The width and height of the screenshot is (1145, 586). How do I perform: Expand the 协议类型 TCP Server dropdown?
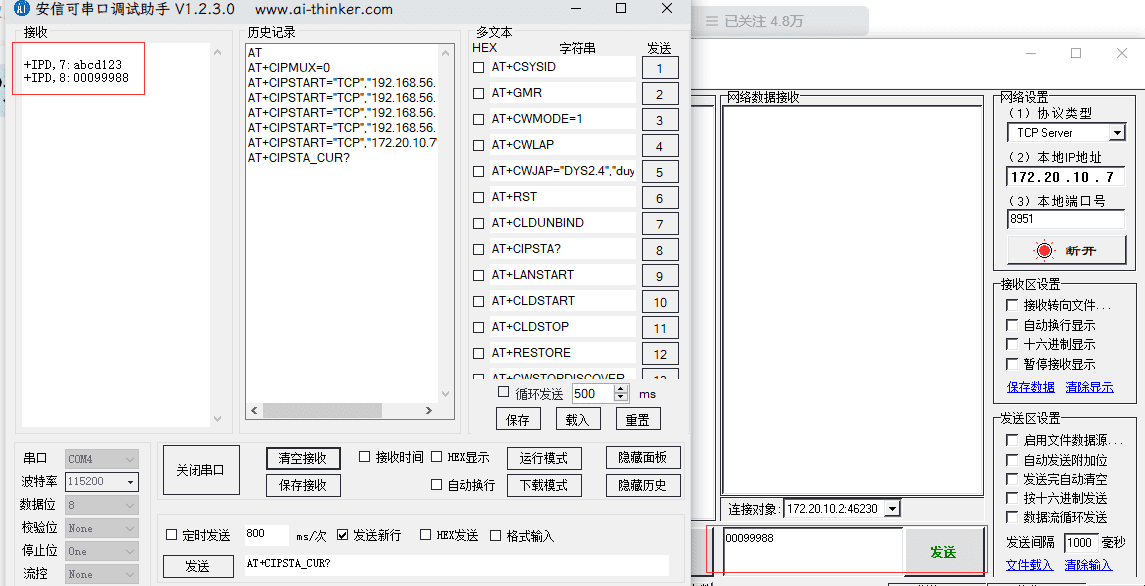click(1116, 133)
